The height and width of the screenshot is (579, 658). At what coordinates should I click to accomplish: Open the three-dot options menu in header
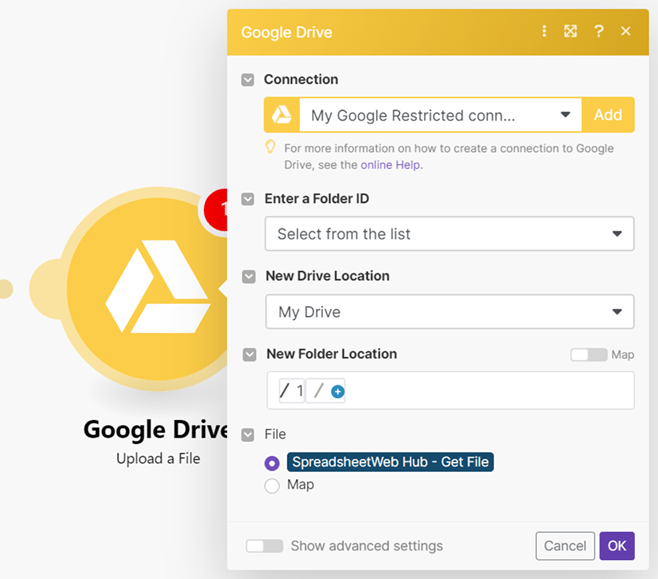coord(544,31)
